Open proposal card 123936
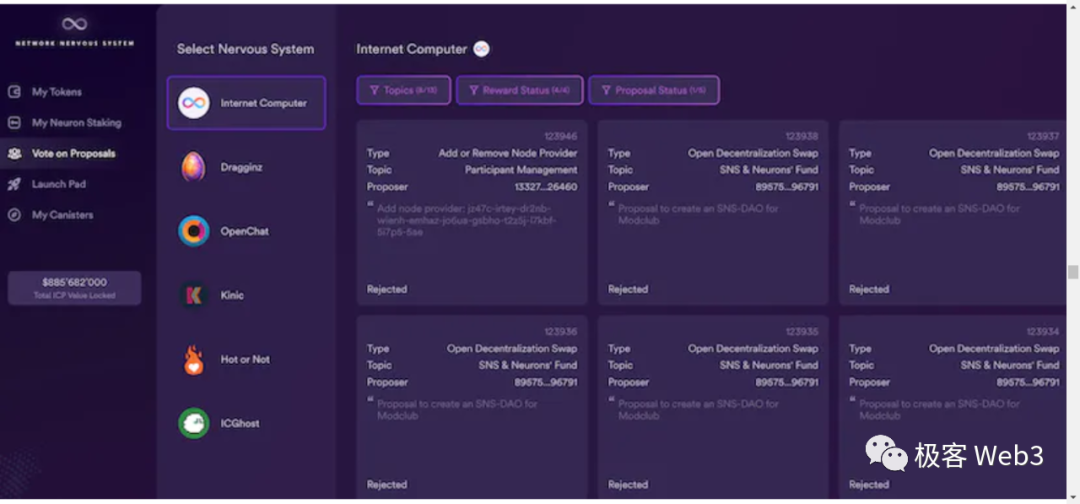This screenshot has height=504, width=1080. tap(472, 407)
